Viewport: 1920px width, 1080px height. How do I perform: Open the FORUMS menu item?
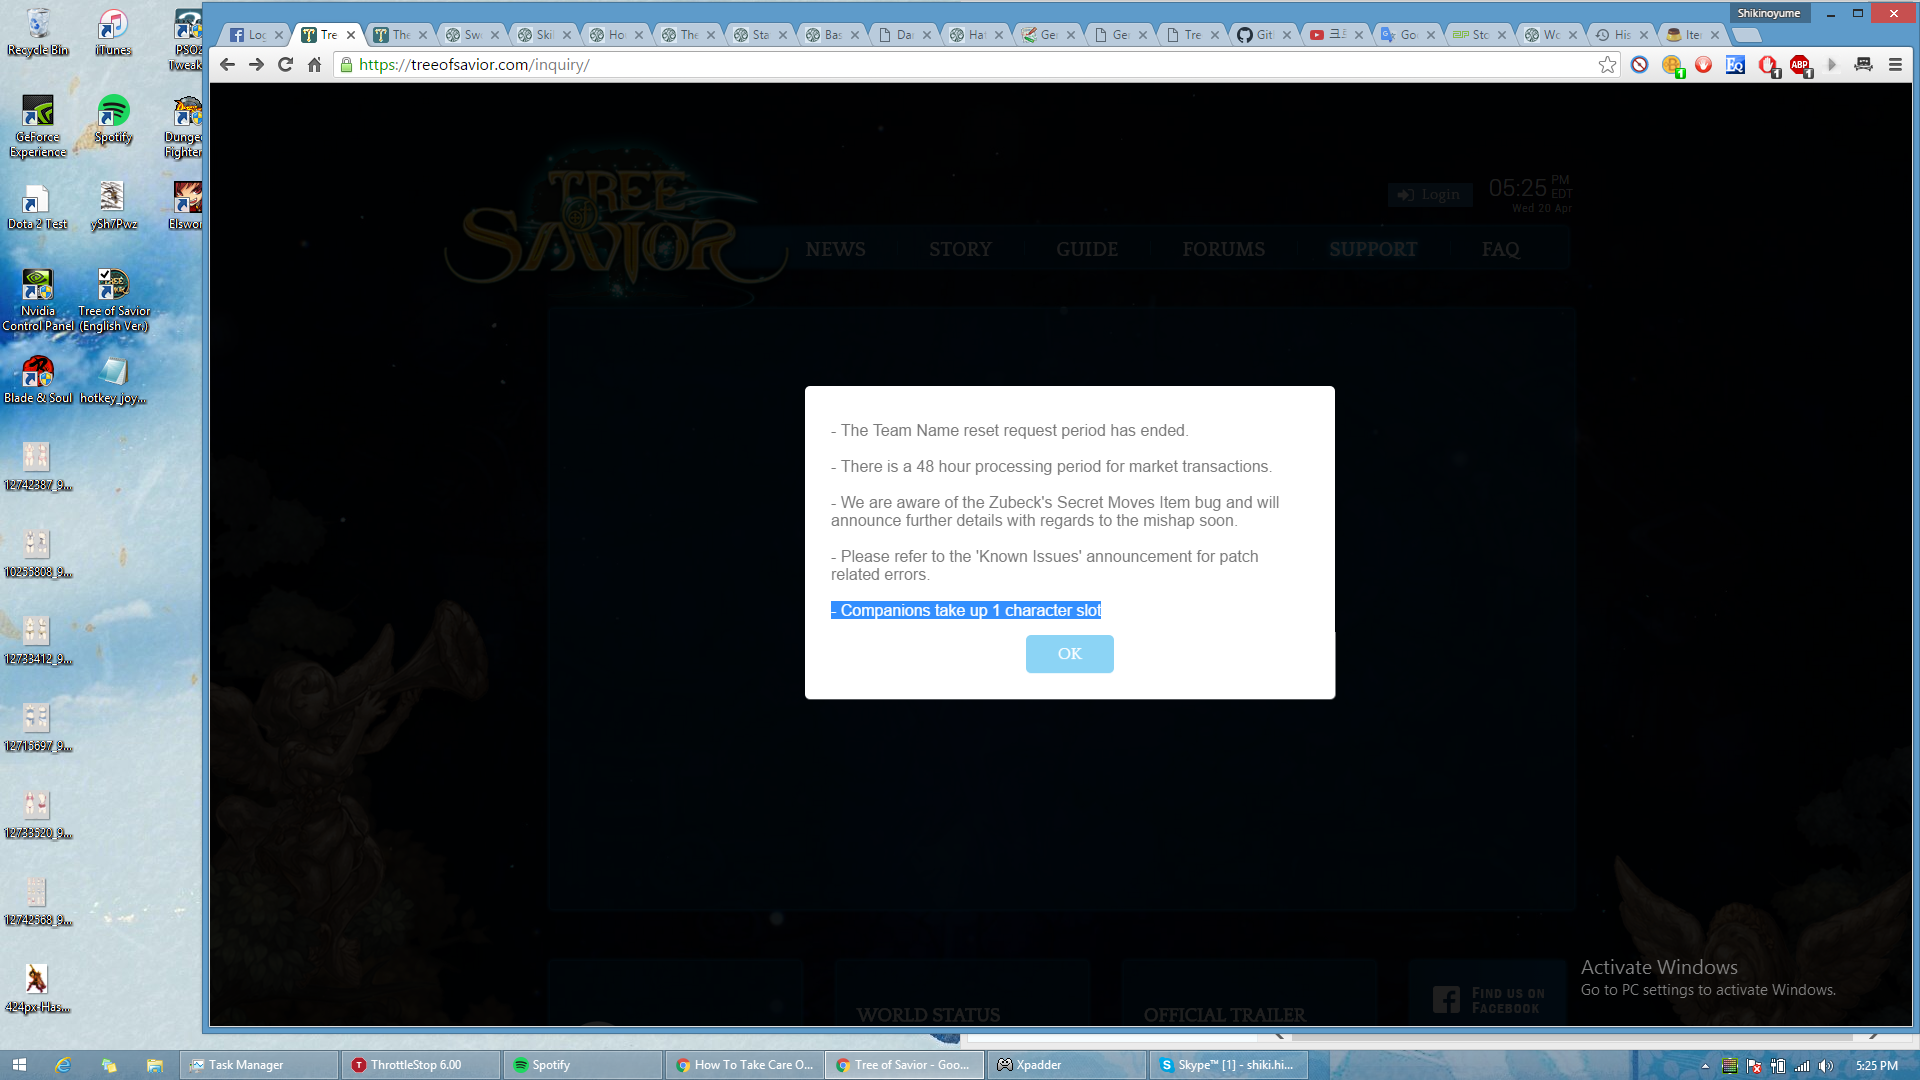pos(1223,249)
